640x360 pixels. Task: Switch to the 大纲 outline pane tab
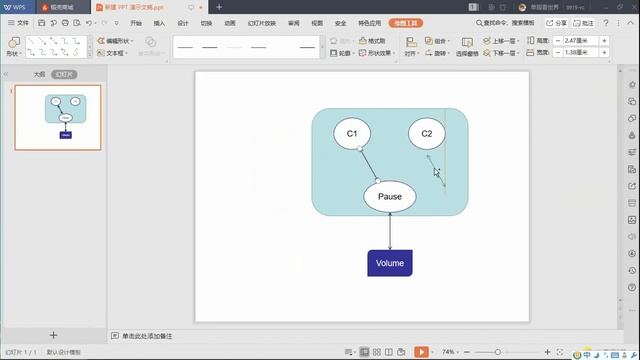click(x=39, y=74)
